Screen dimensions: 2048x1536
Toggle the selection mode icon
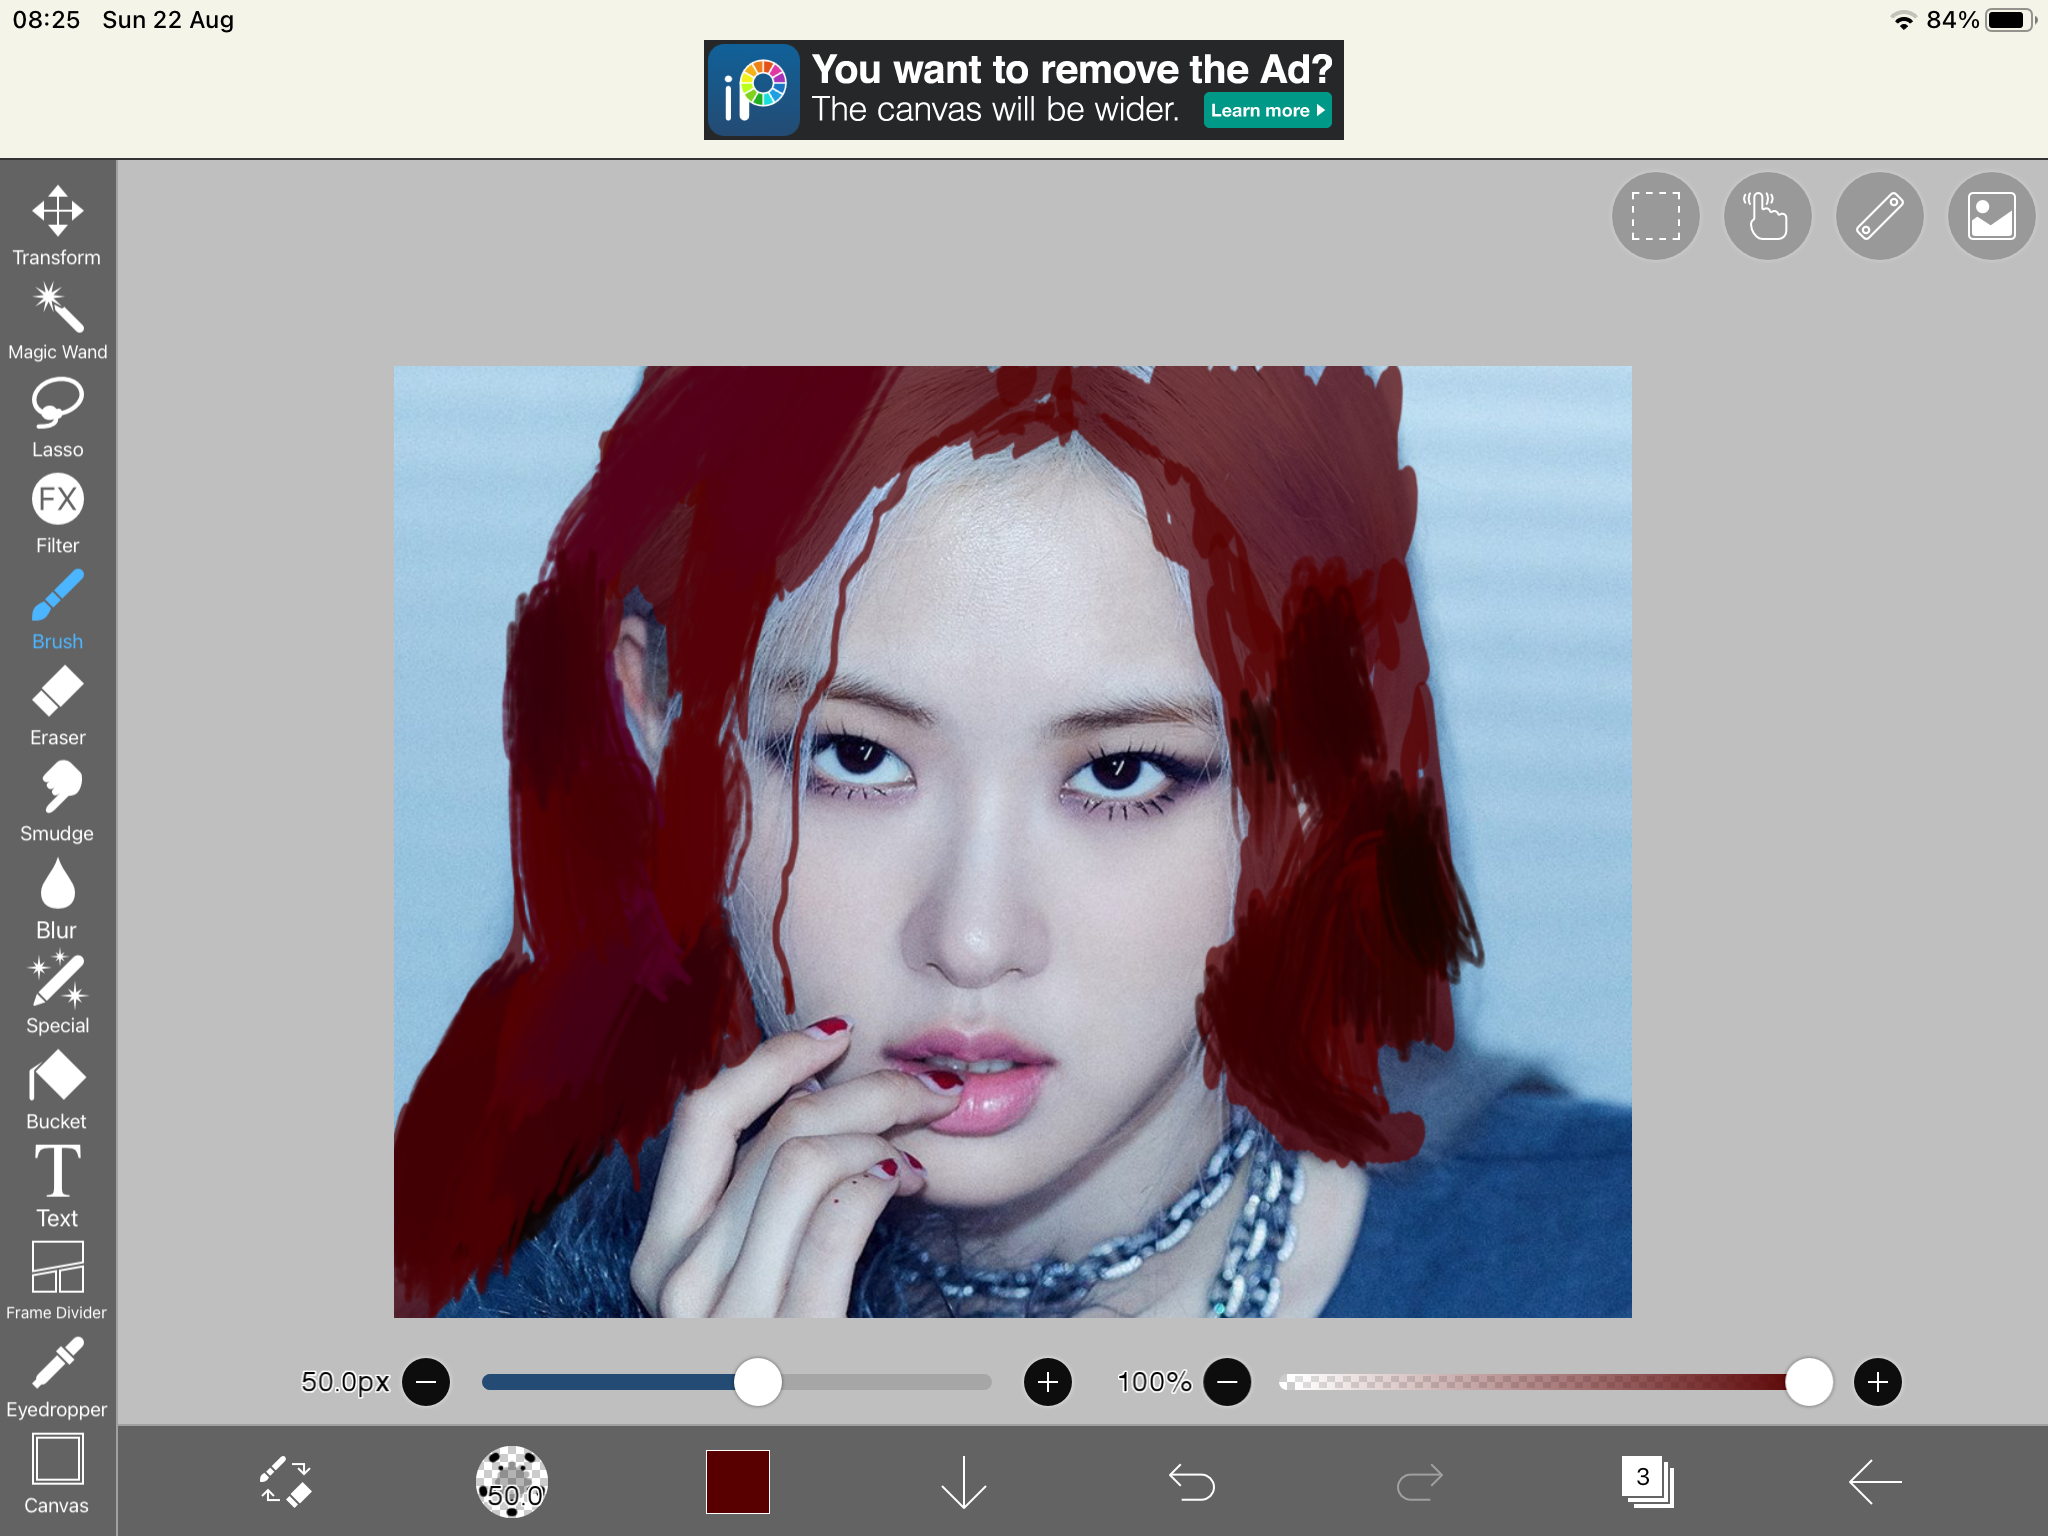[1655, 215]
